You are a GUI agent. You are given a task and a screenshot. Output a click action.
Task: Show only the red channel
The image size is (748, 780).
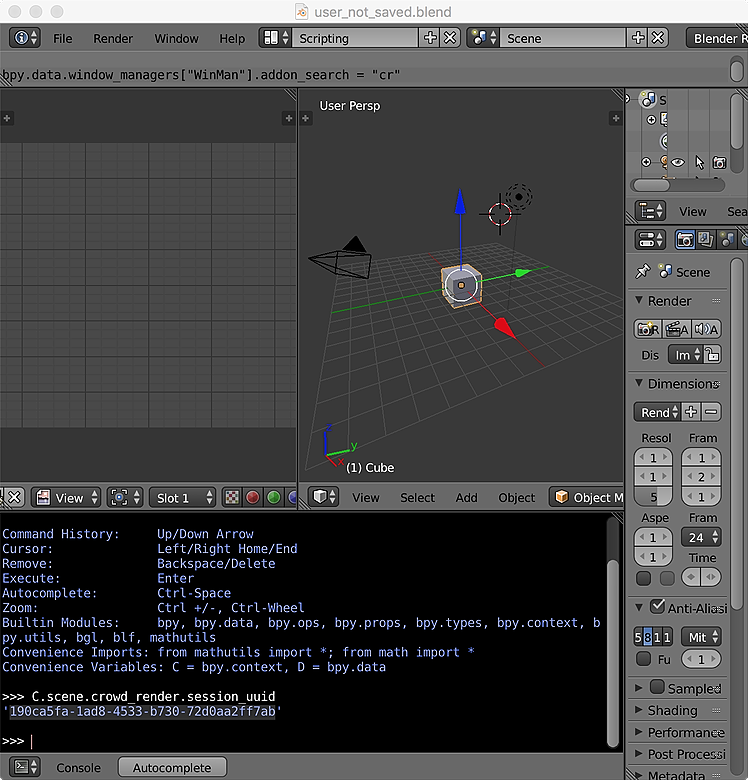(x=253, y=497)
